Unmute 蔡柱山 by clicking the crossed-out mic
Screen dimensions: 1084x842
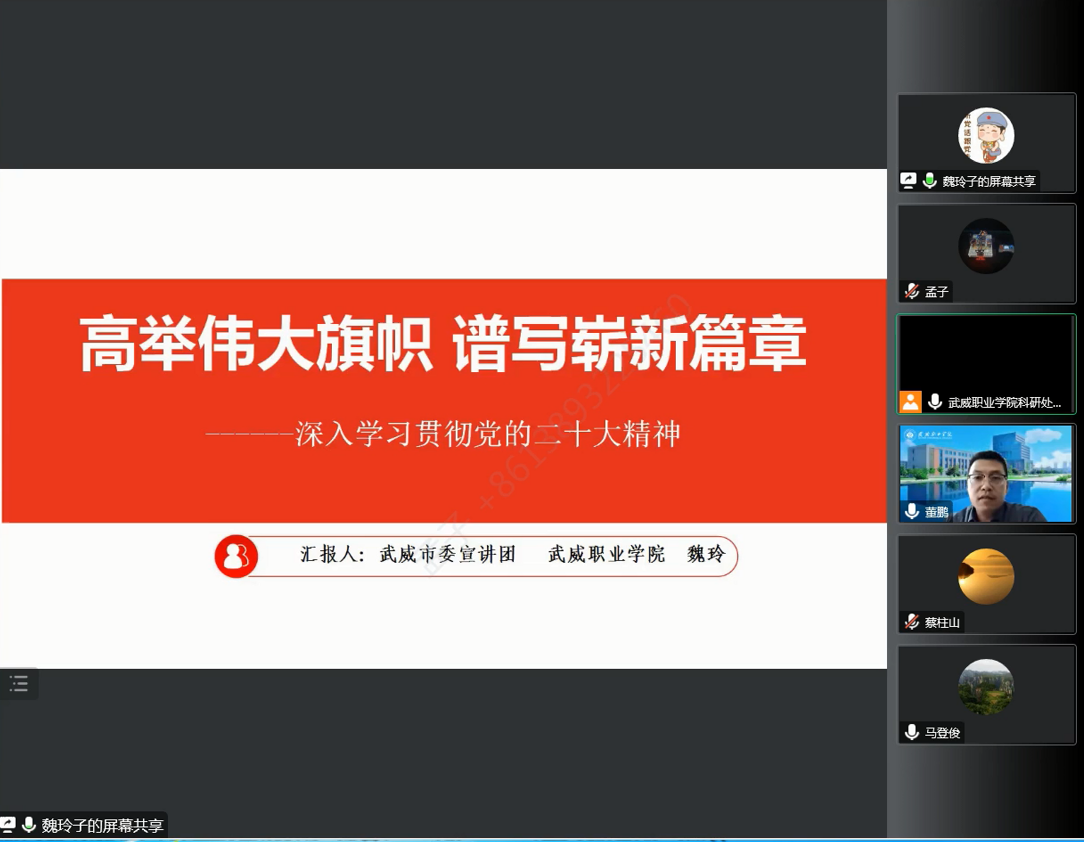(x=911, y=622)
